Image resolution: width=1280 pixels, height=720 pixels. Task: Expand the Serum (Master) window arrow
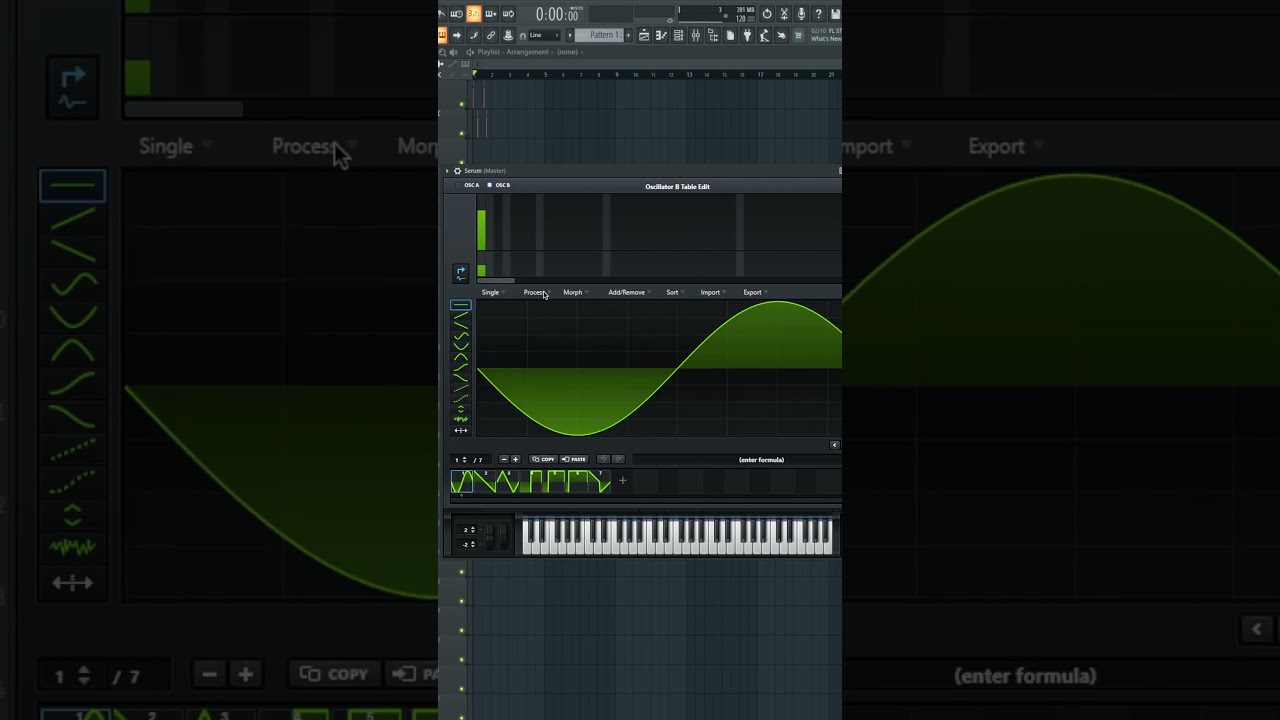point(448,171)
